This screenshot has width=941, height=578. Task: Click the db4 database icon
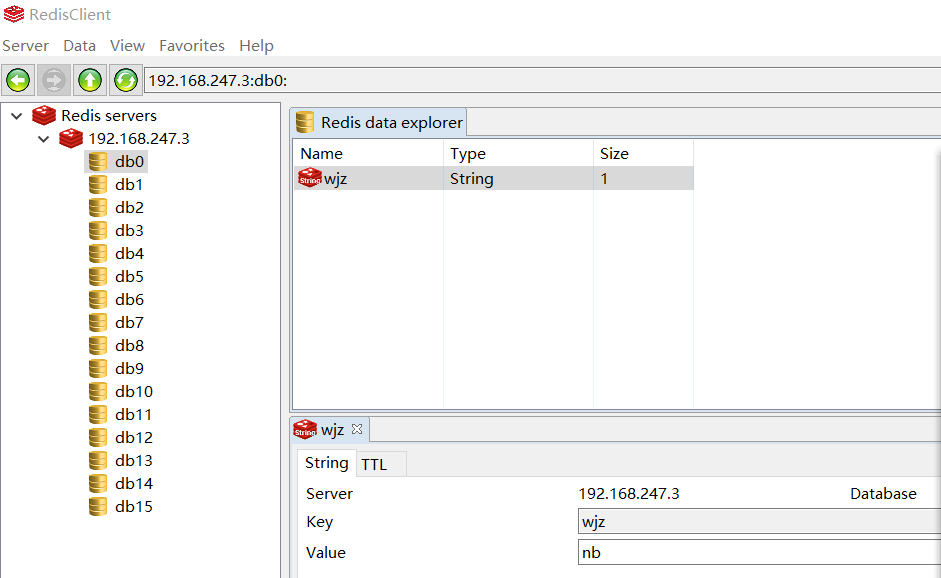tap(98, 253)
